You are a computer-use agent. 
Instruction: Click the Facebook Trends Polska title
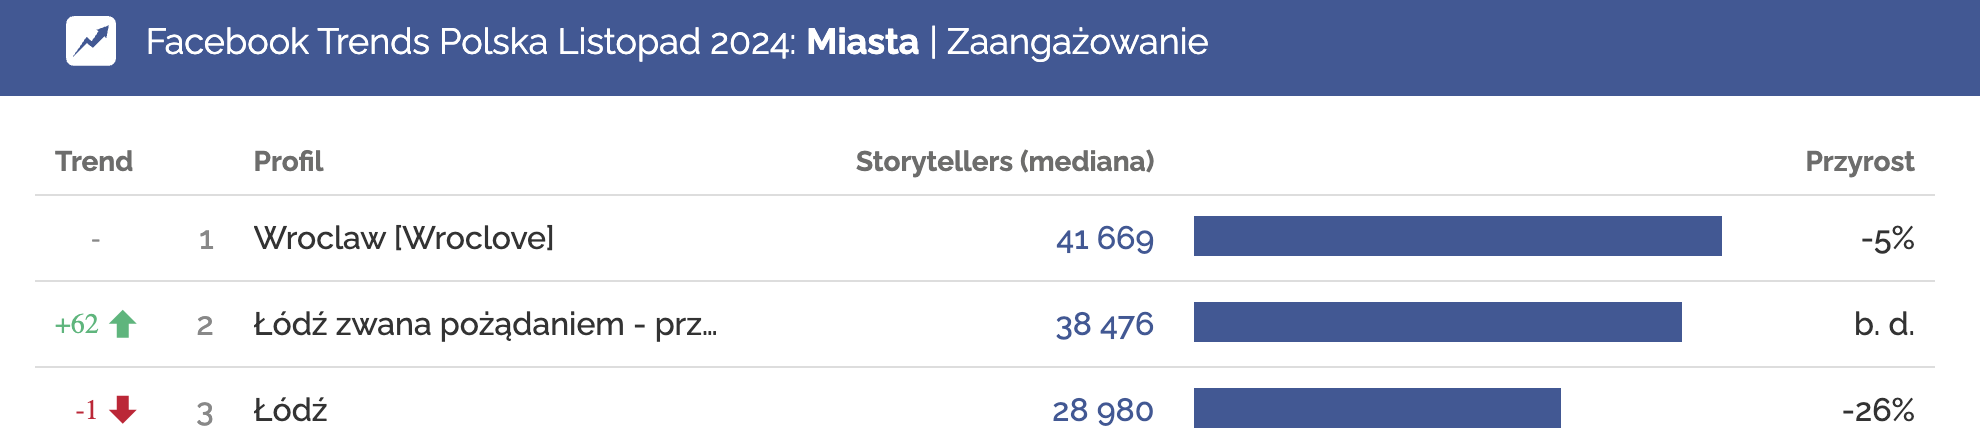pyautogui.click(x=676, y=42)
